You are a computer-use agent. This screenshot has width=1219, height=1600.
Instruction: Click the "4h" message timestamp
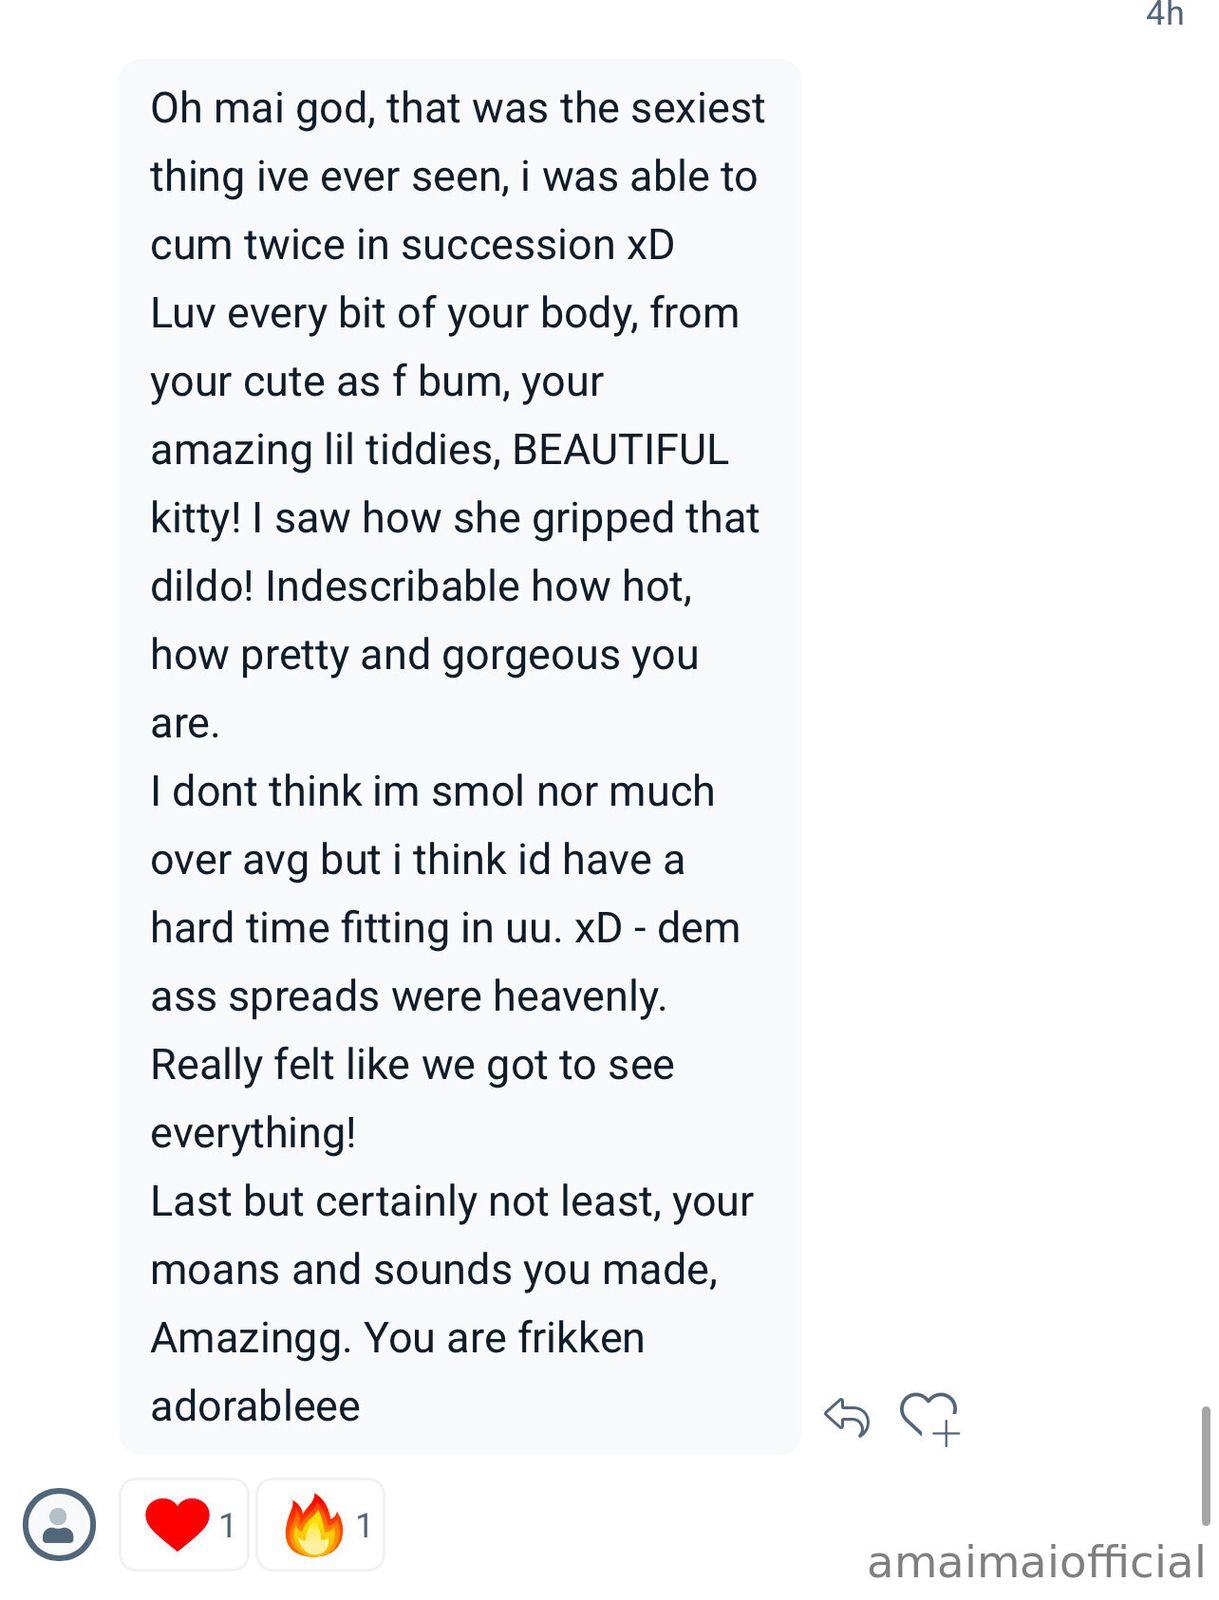[x=1165, y=14]
